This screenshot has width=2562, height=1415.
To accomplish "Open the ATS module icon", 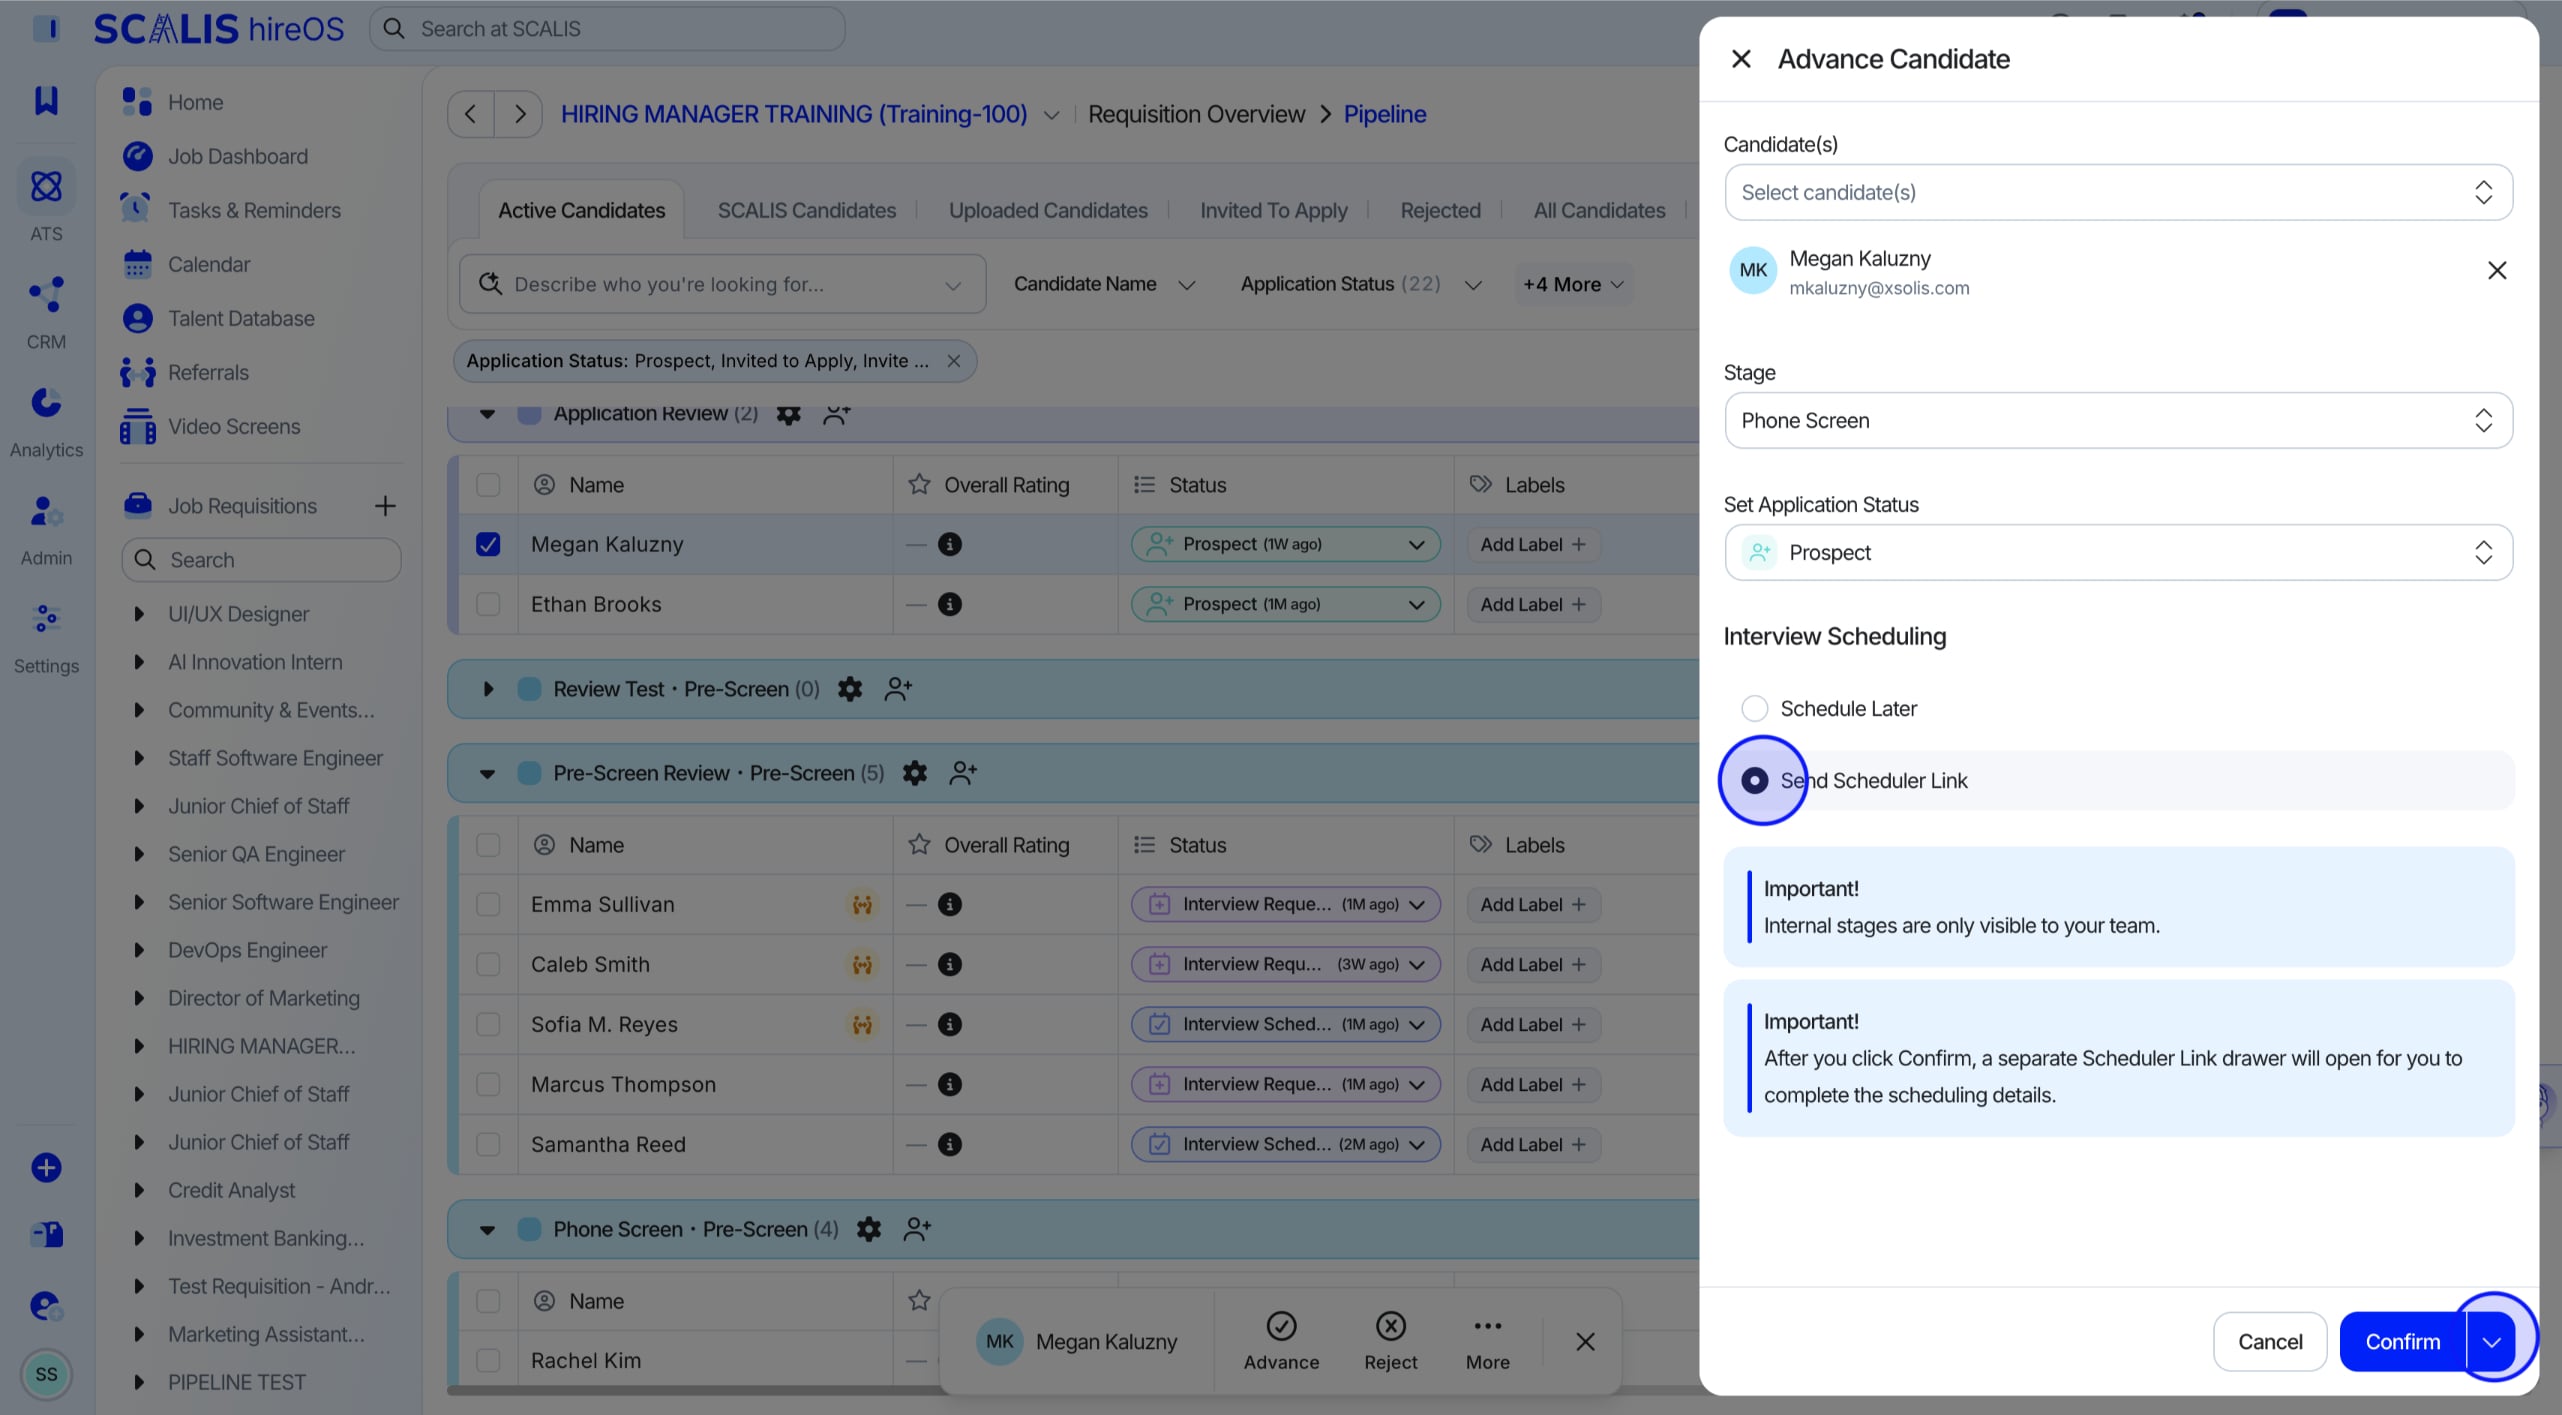I will coord(46,187).
